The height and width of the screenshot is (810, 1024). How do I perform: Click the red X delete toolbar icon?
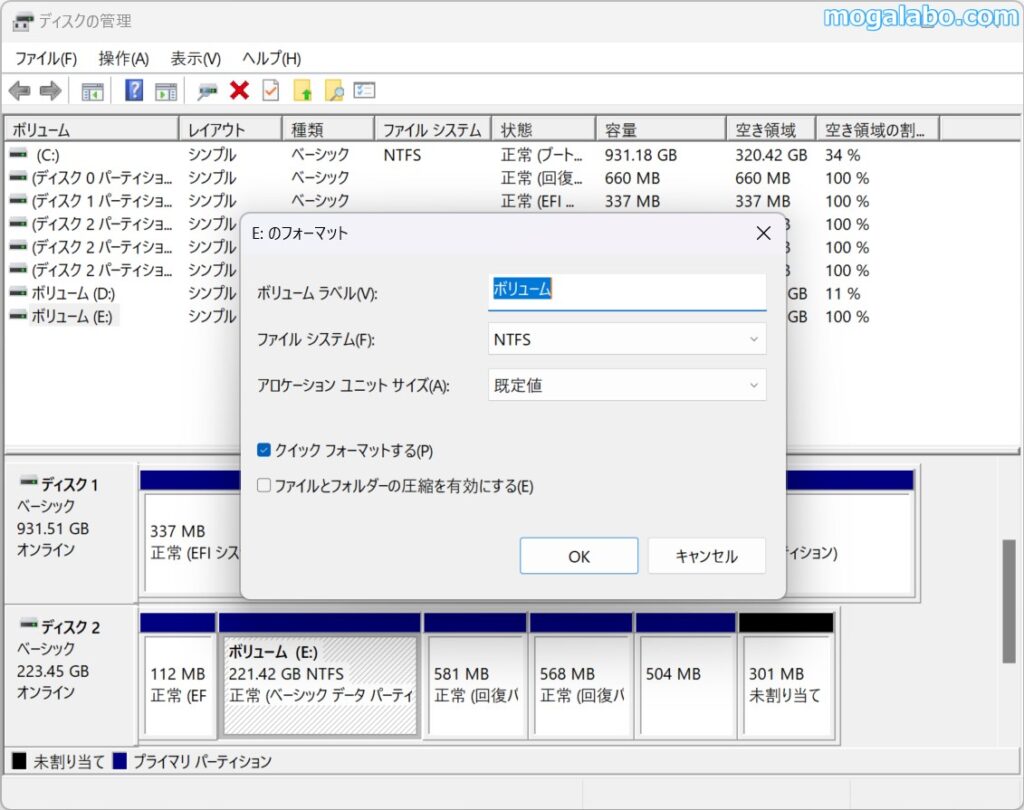point(239,91)
